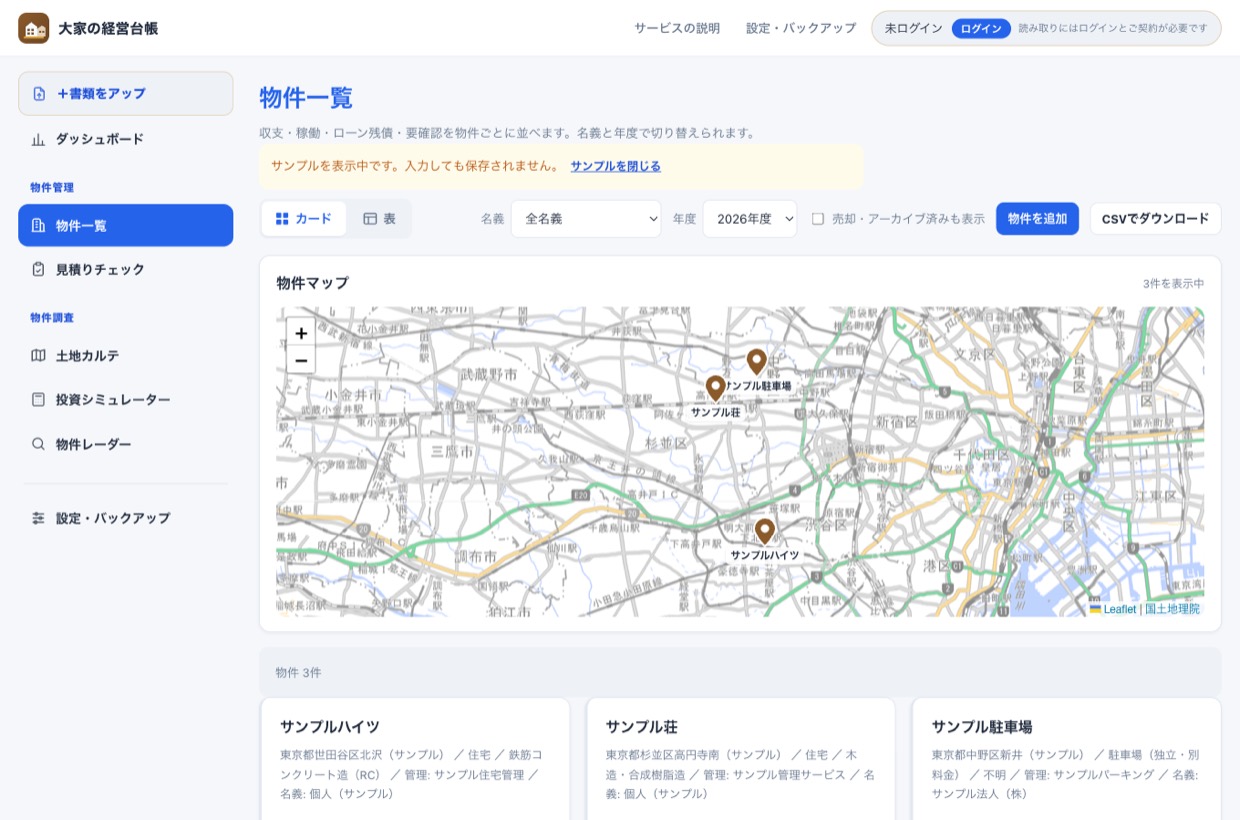Click the blue ログイン button
The image size is (1240, 820).
click(981, 28)
